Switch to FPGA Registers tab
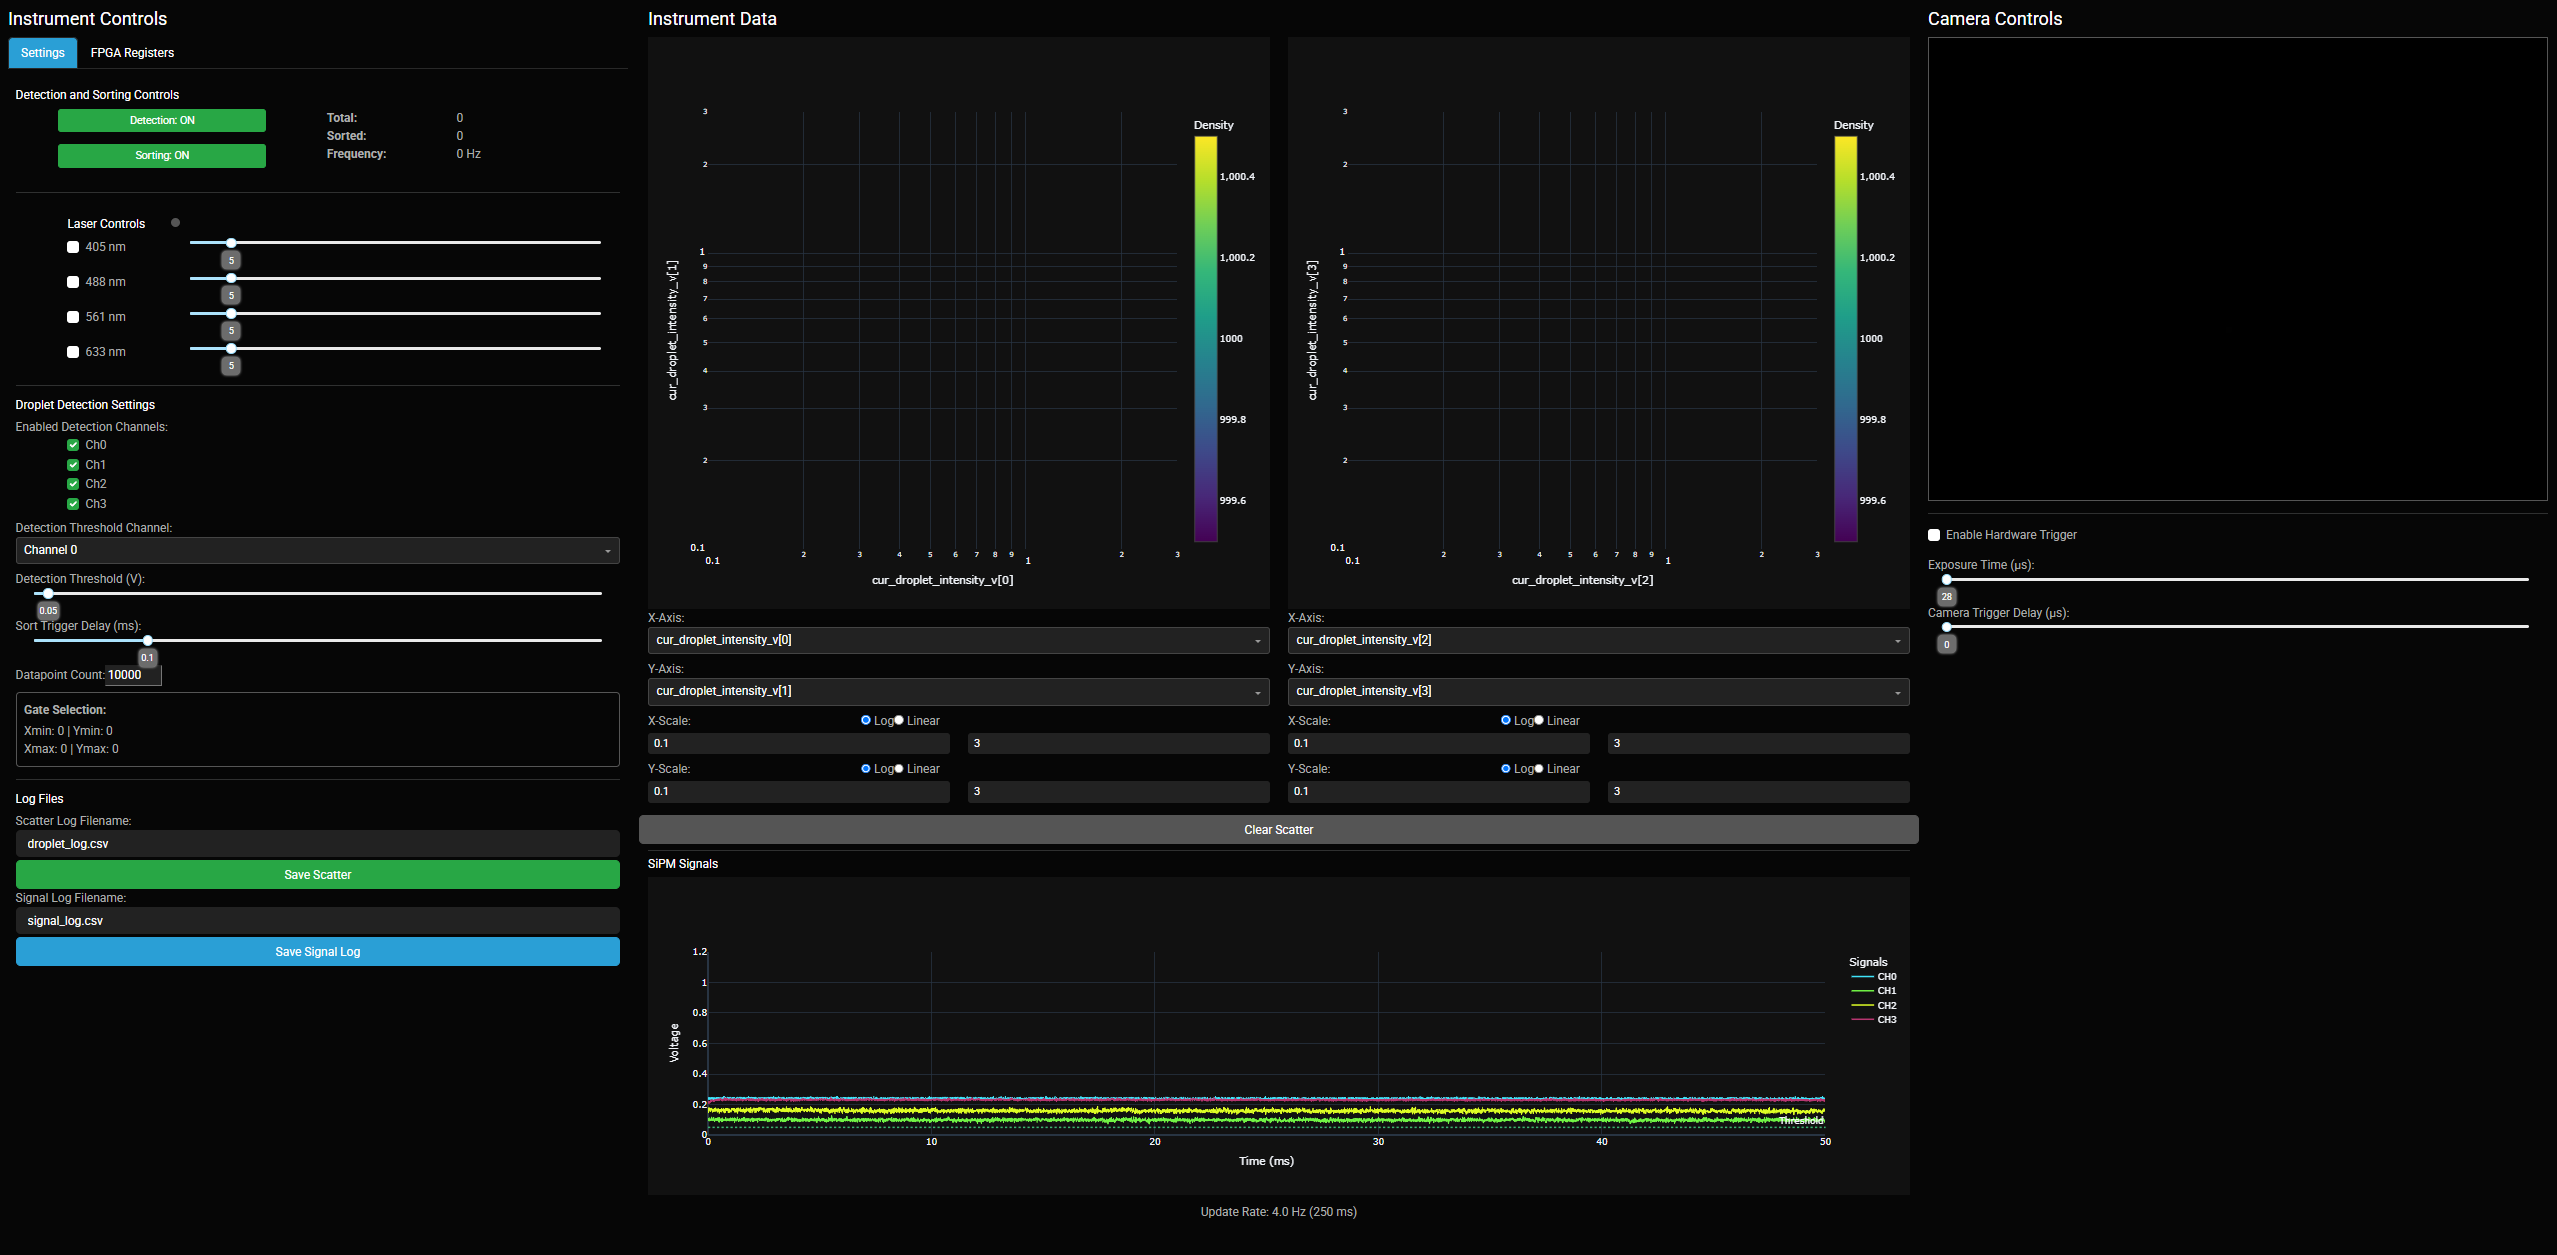 132,53
